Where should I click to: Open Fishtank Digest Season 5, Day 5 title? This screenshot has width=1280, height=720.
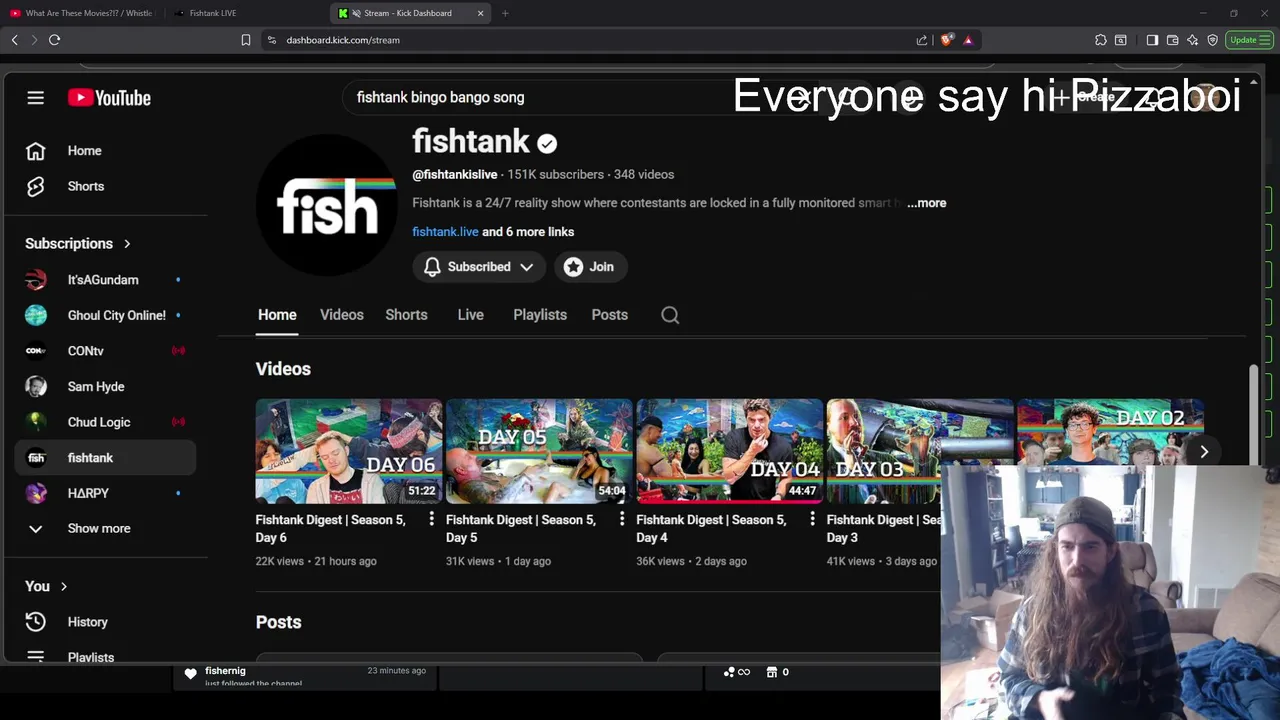[x=521, y=529]
